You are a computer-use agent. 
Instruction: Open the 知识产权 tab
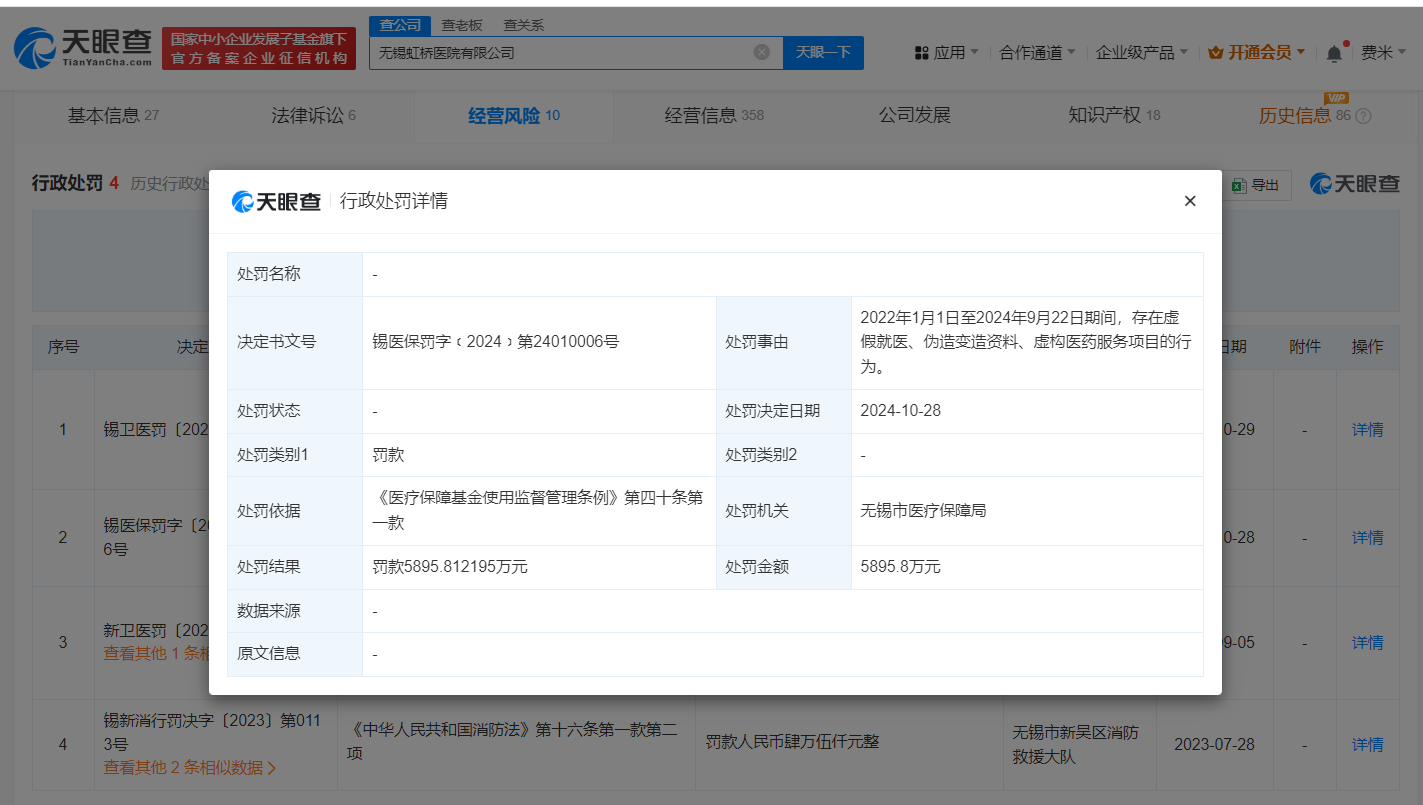tap(1114, 115)
